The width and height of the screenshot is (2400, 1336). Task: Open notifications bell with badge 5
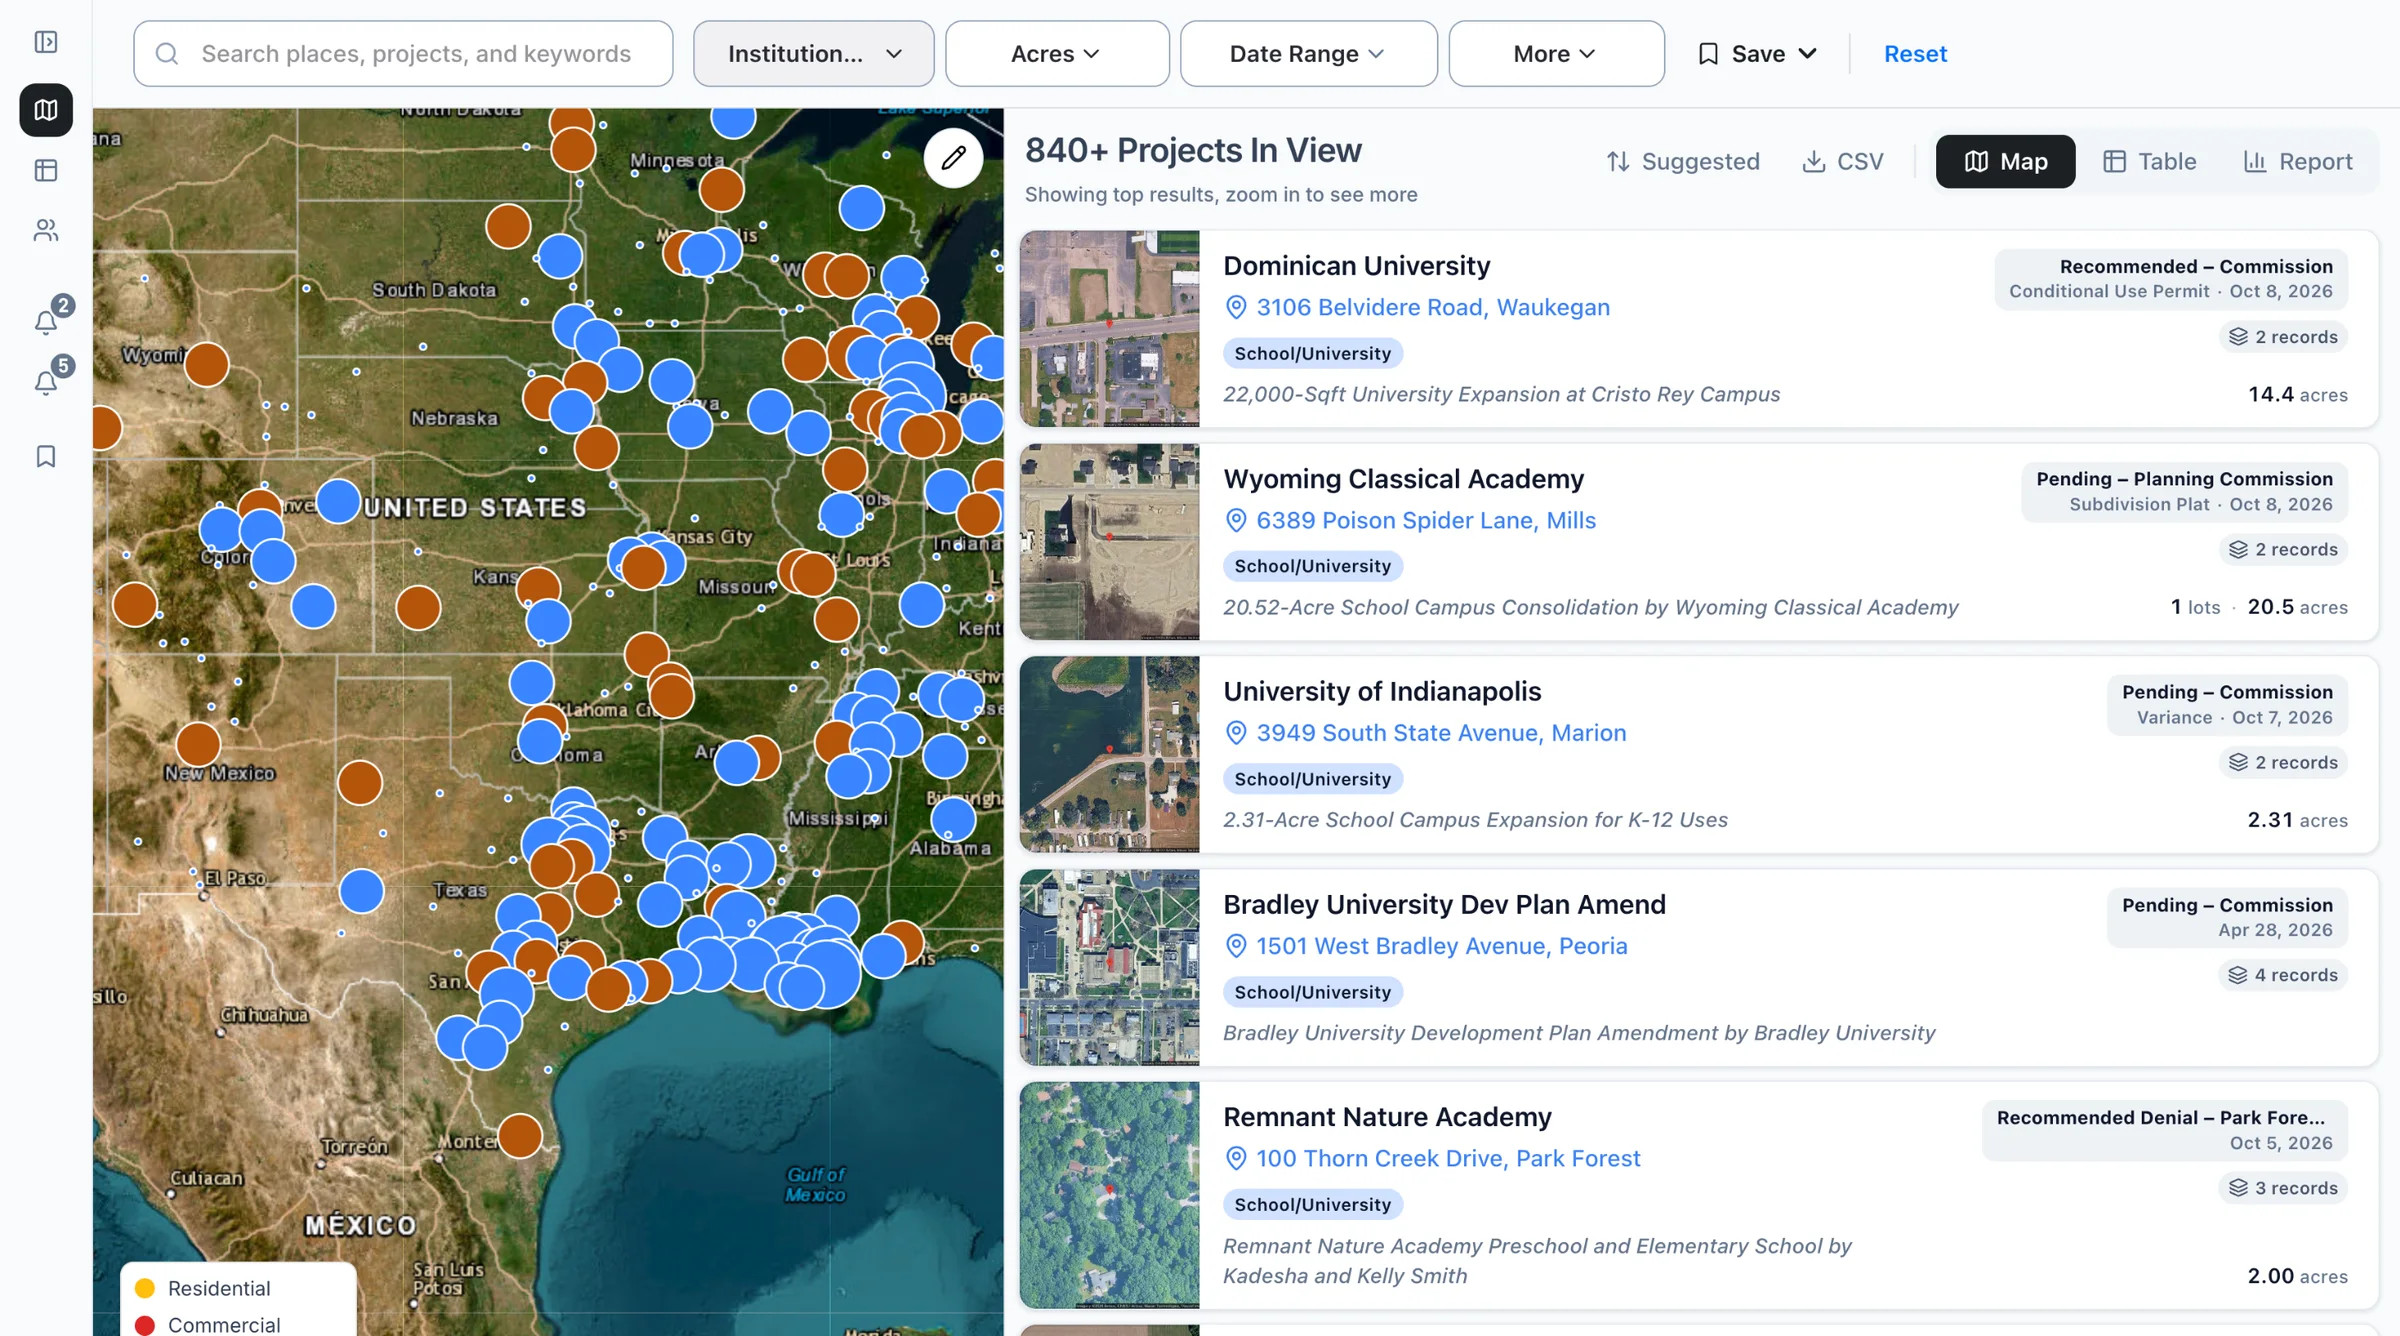(x=46, y=382)
